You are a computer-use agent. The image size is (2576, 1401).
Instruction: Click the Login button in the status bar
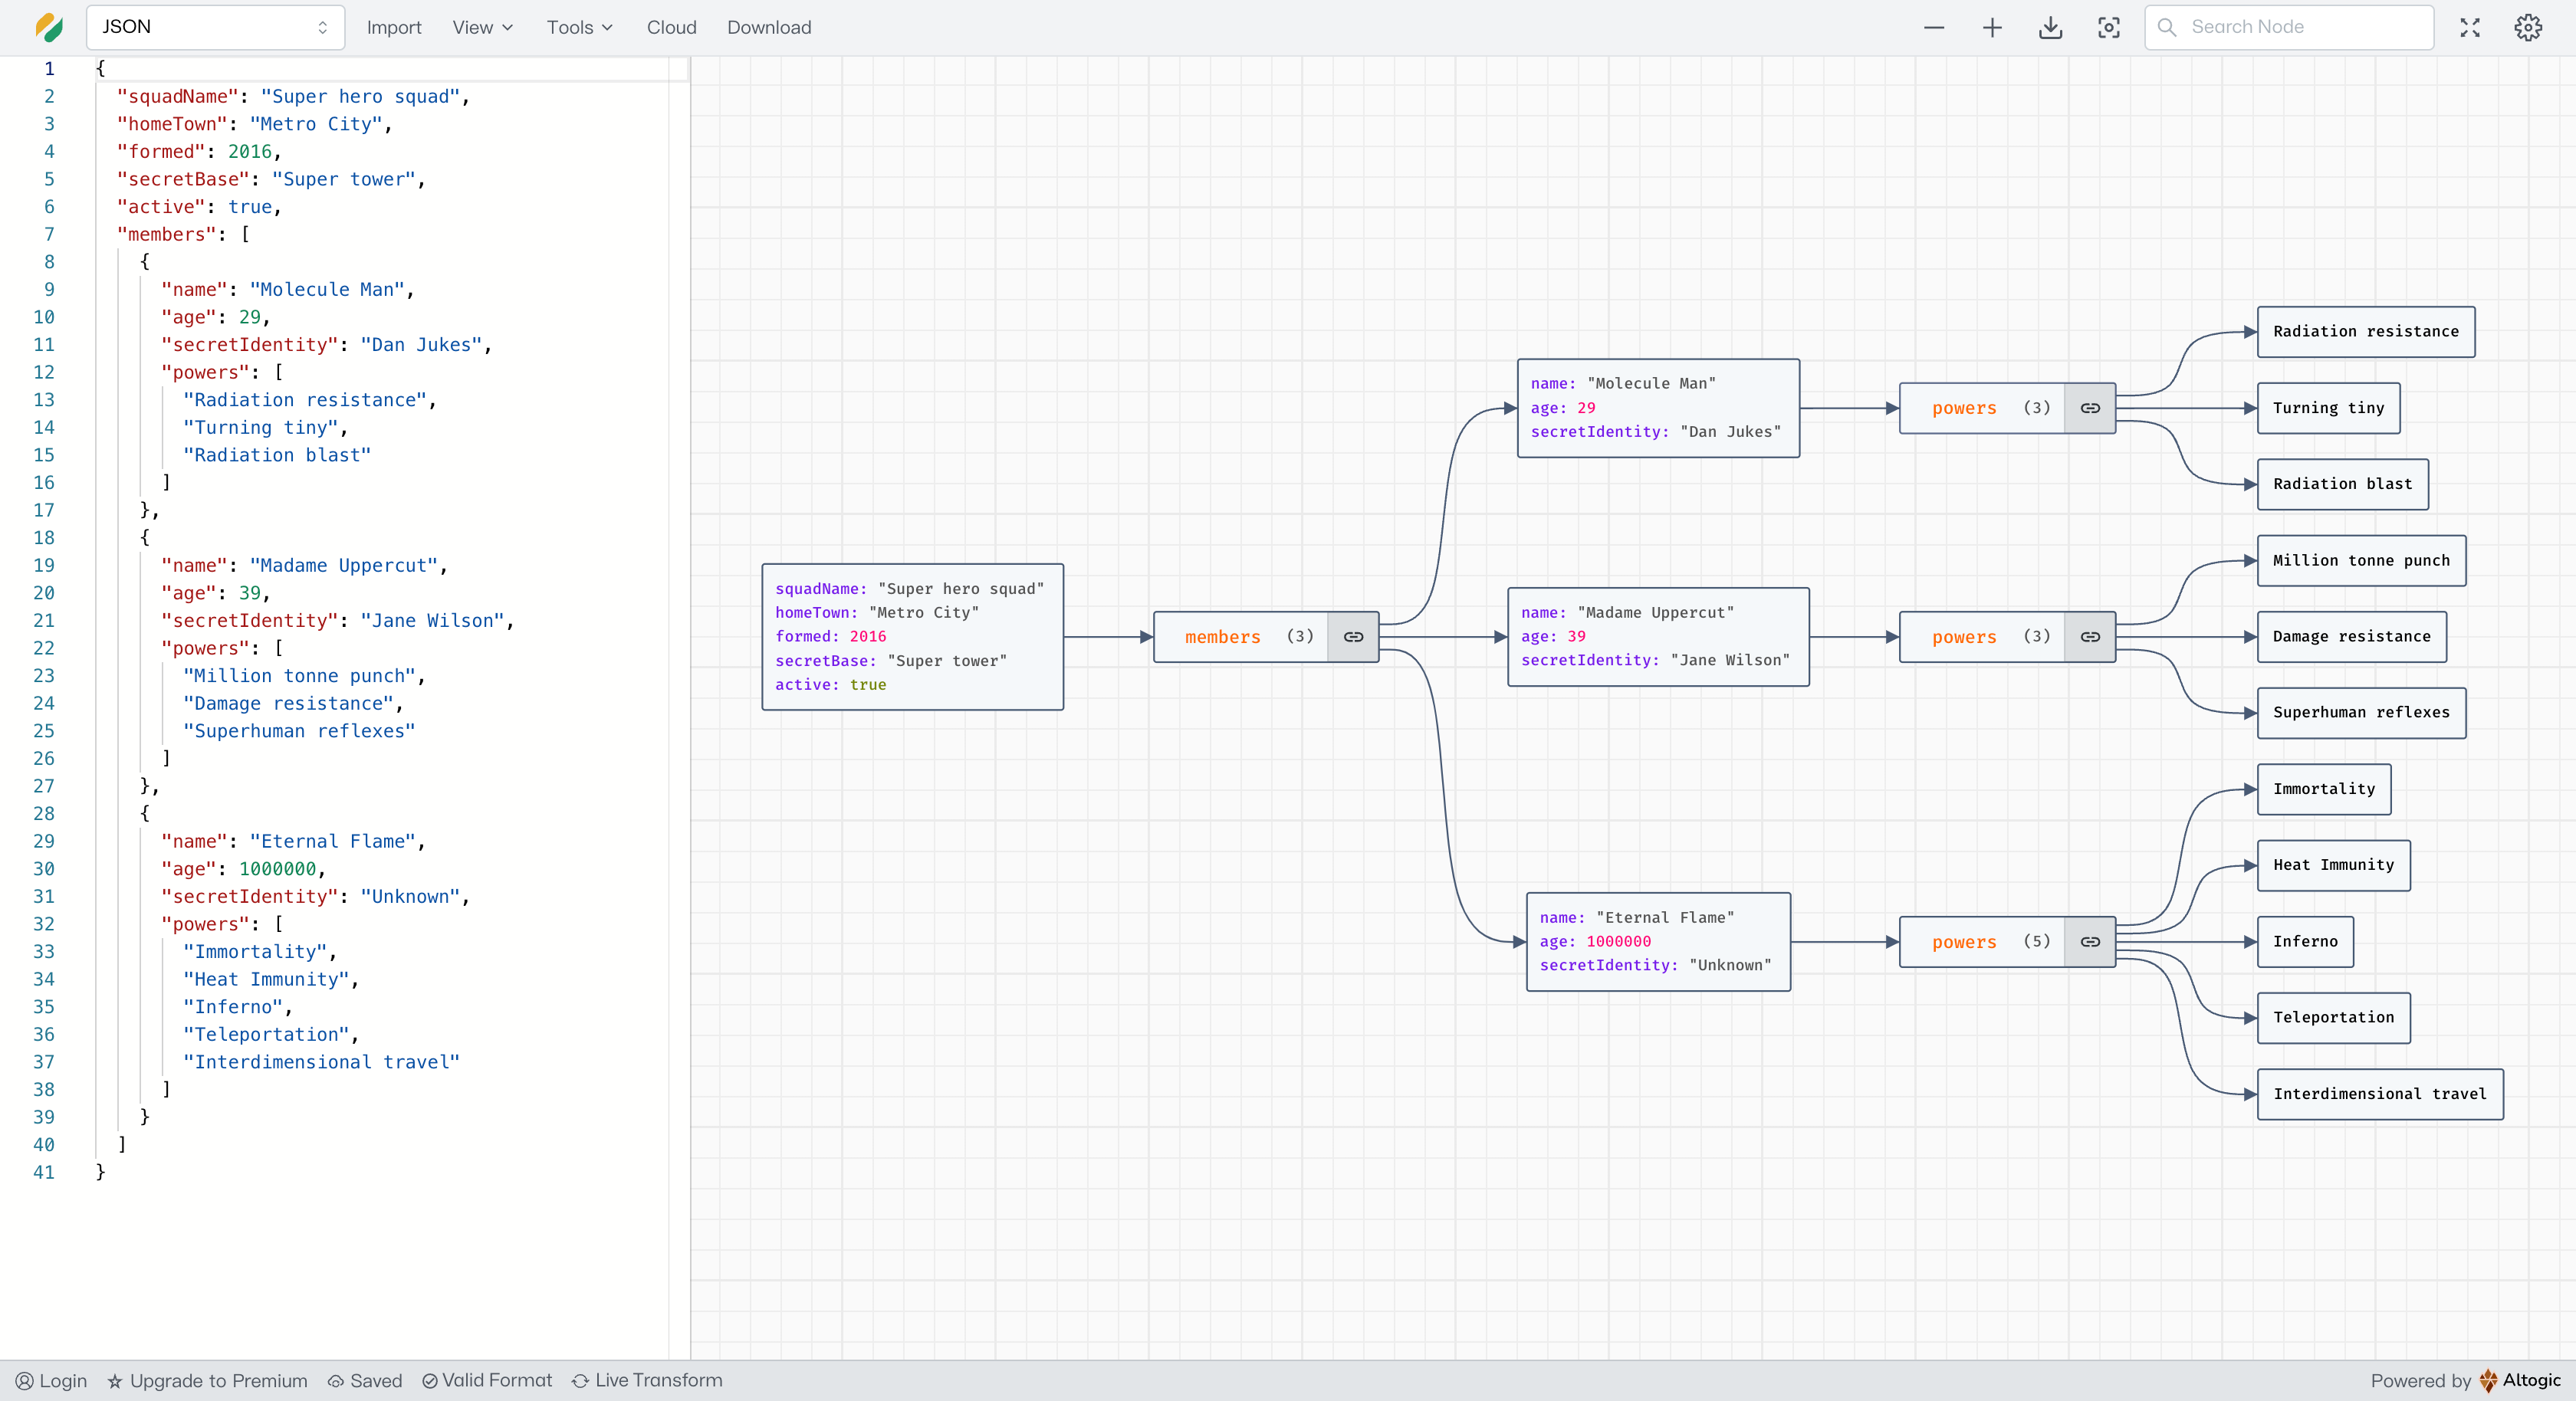pos(52,1381)
